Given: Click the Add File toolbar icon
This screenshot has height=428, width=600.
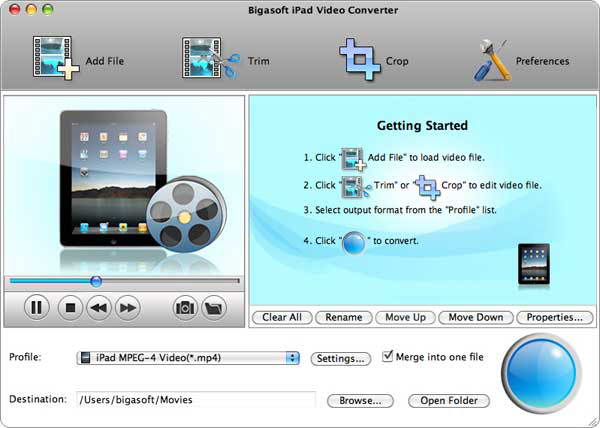Looking at the screenshot, I should [x=56, y=58].
